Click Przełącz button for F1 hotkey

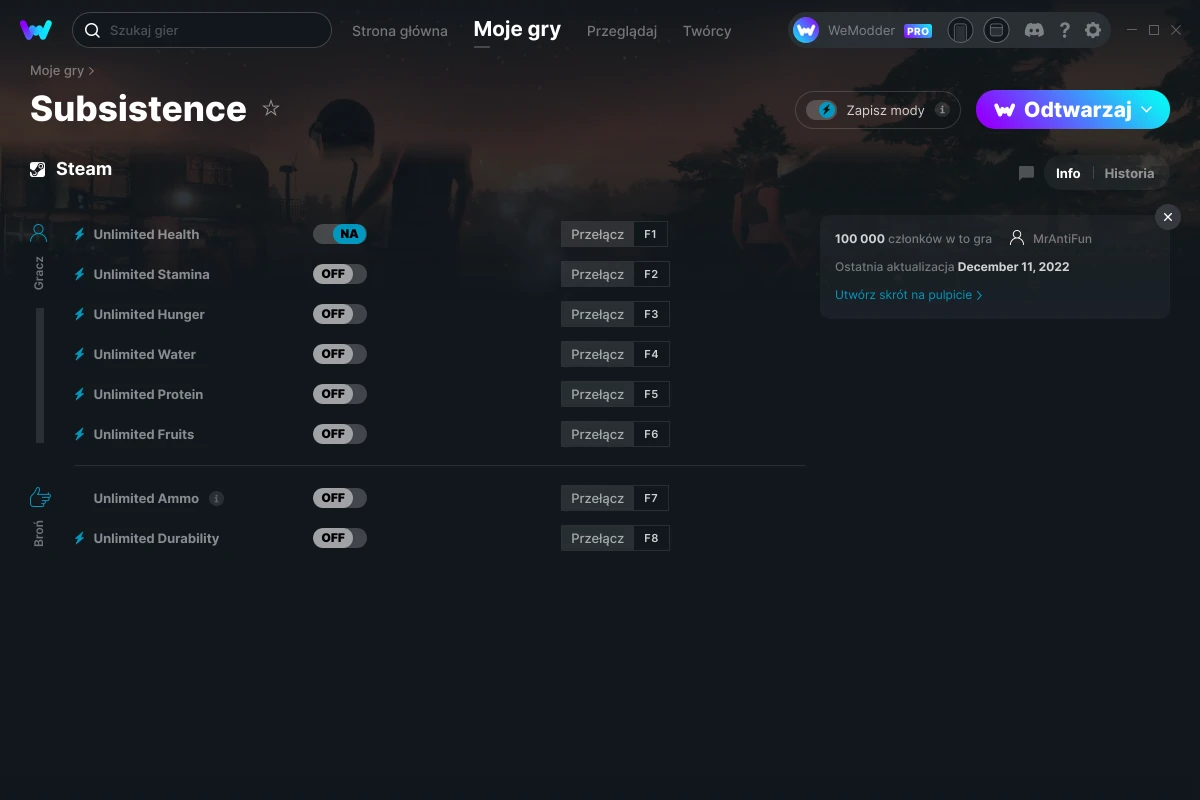tap(597, 234)
